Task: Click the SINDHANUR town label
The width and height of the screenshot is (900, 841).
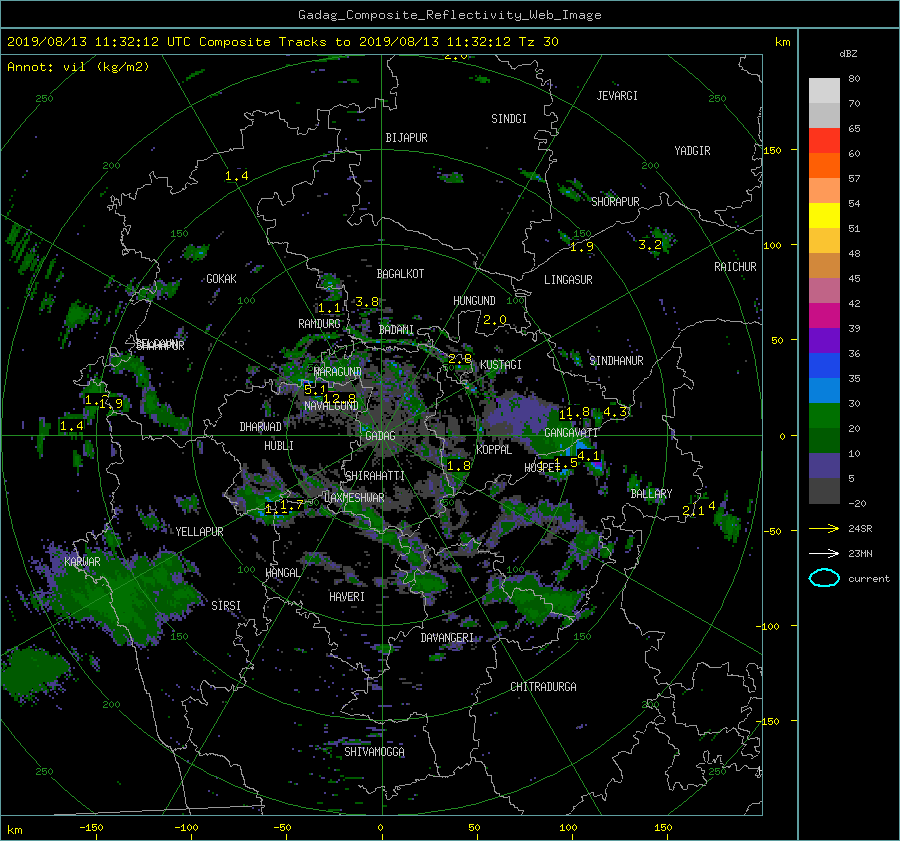Action: coord(616,361)
